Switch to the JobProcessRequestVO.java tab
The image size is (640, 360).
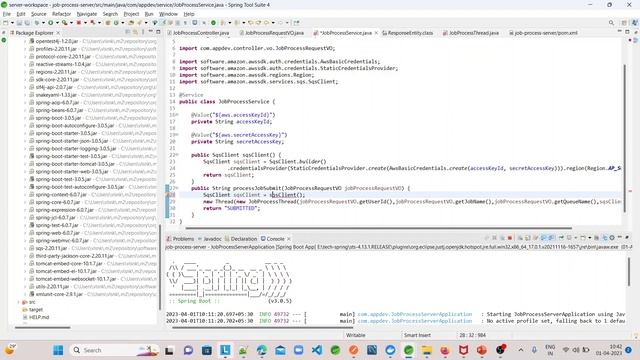pos(272,33)
